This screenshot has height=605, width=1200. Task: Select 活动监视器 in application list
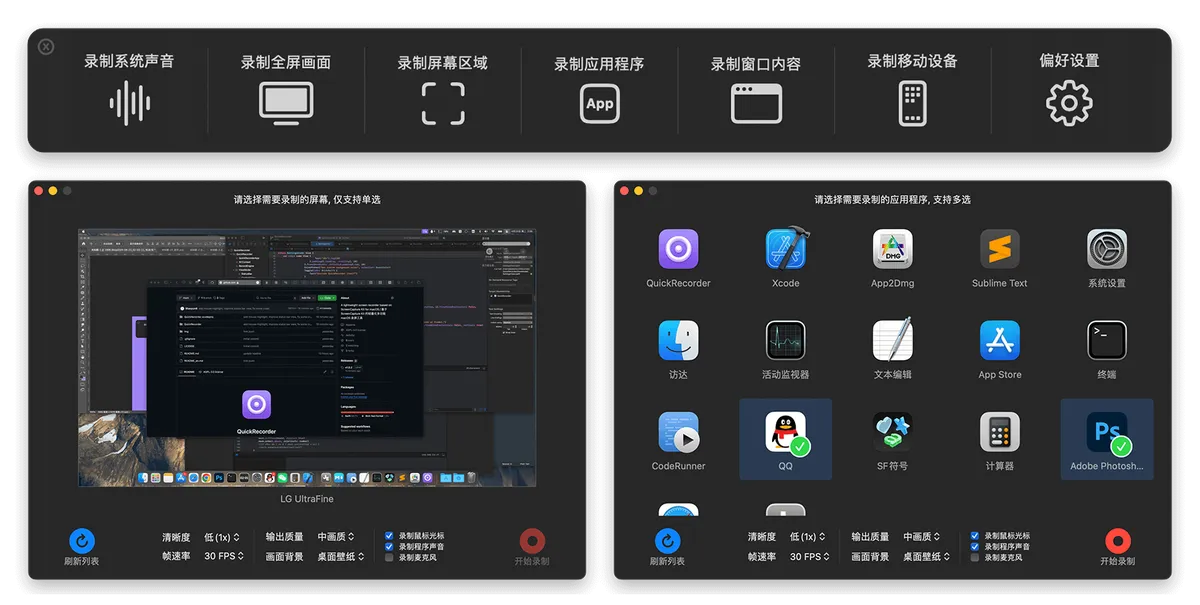point(786,340)
